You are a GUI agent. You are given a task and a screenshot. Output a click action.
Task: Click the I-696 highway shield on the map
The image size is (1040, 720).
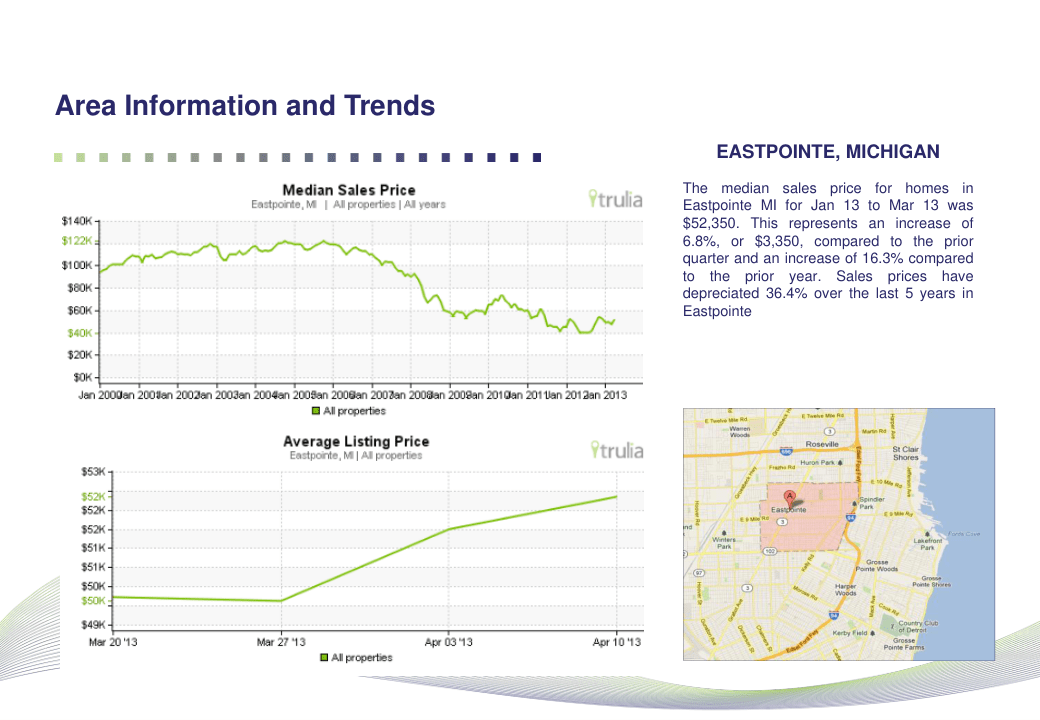tap(787, 452)
